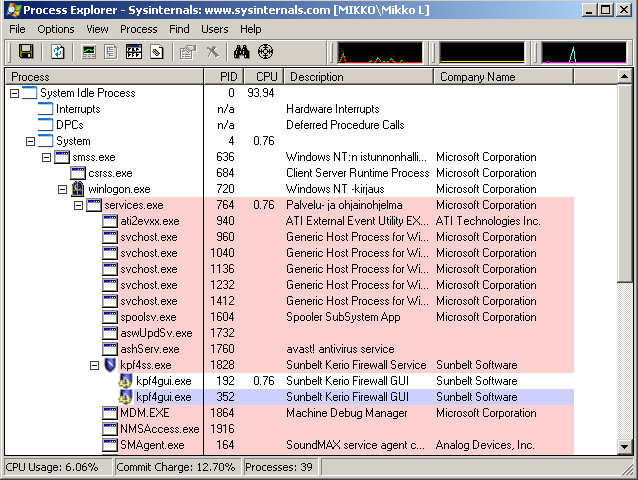Collapse the services.exe tree node
The image size is (638, 480).
(78, 205)
